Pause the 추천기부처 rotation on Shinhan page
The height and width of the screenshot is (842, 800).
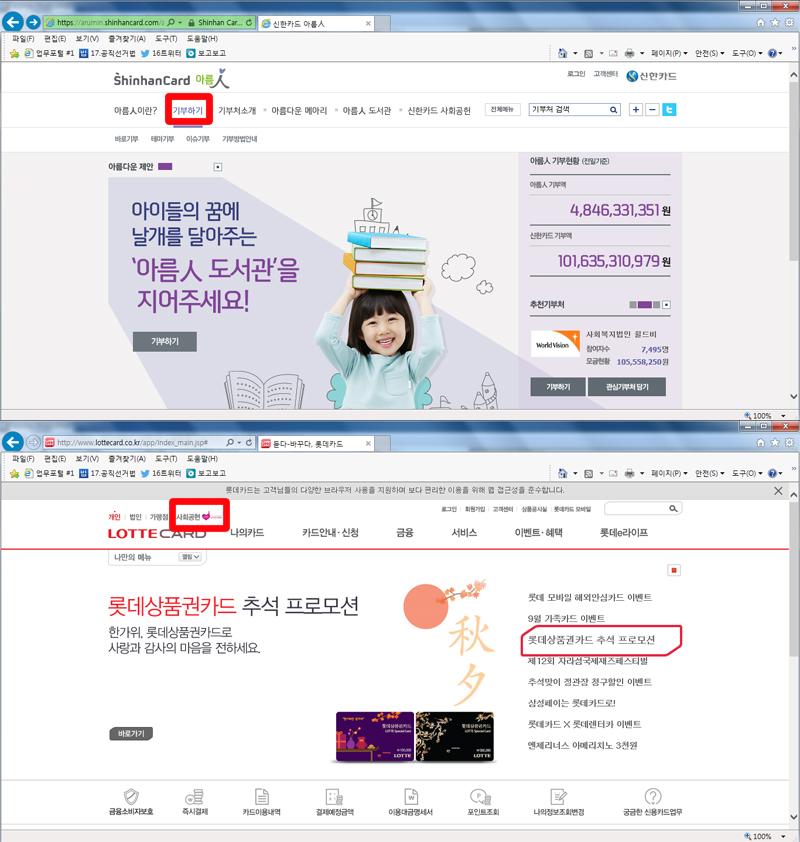[x=666, y=304]
